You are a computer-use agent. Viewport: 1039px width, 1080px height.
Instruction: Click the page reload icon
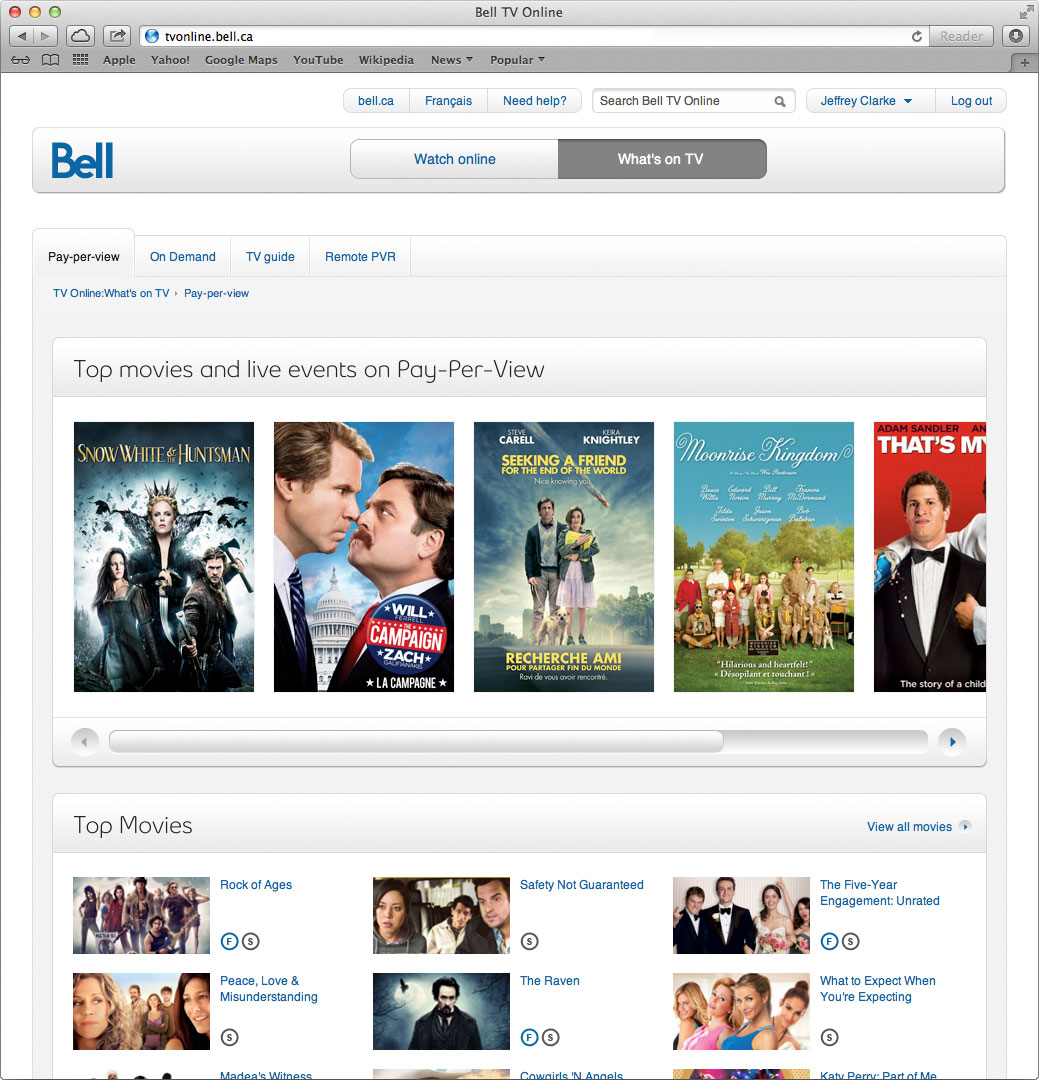(916, 37)
